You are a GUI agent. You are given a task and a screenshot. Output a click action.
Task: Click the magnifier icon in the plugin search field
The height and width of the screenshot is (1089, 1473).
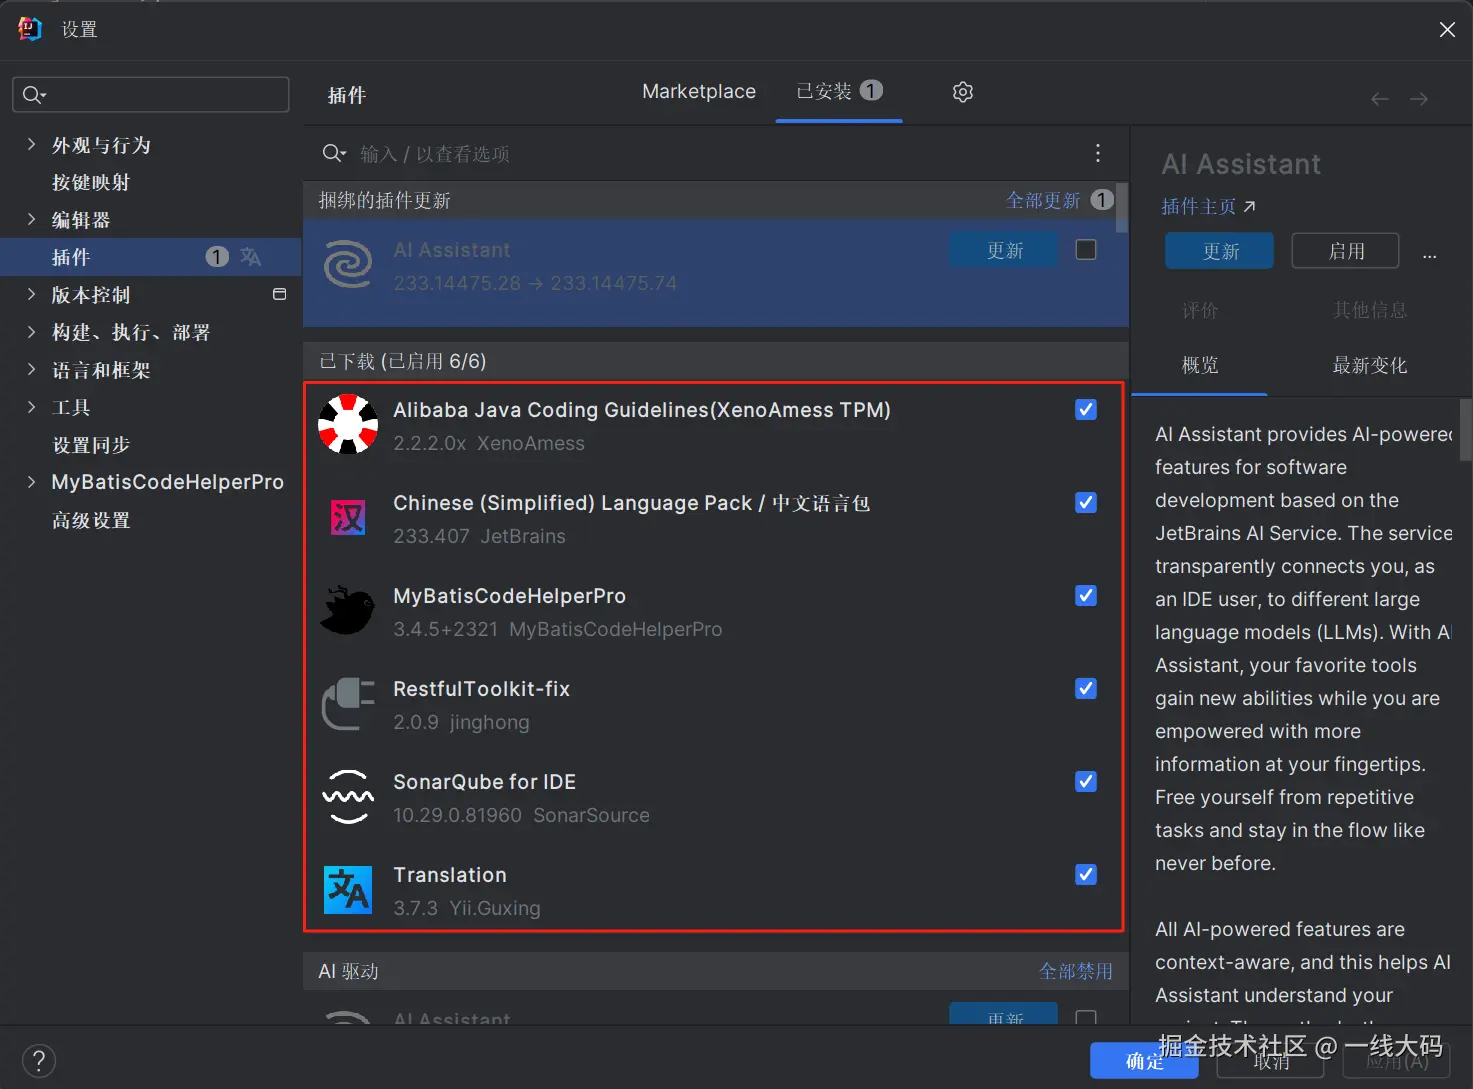[334, 153]
